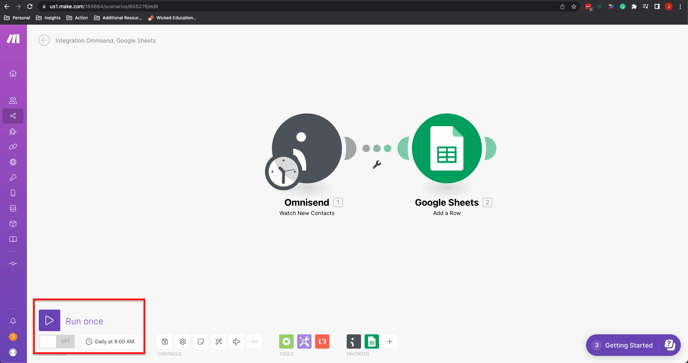Click the purple Run once play button
This screenshot has width=688, height=363.
(x=50, y=320)
